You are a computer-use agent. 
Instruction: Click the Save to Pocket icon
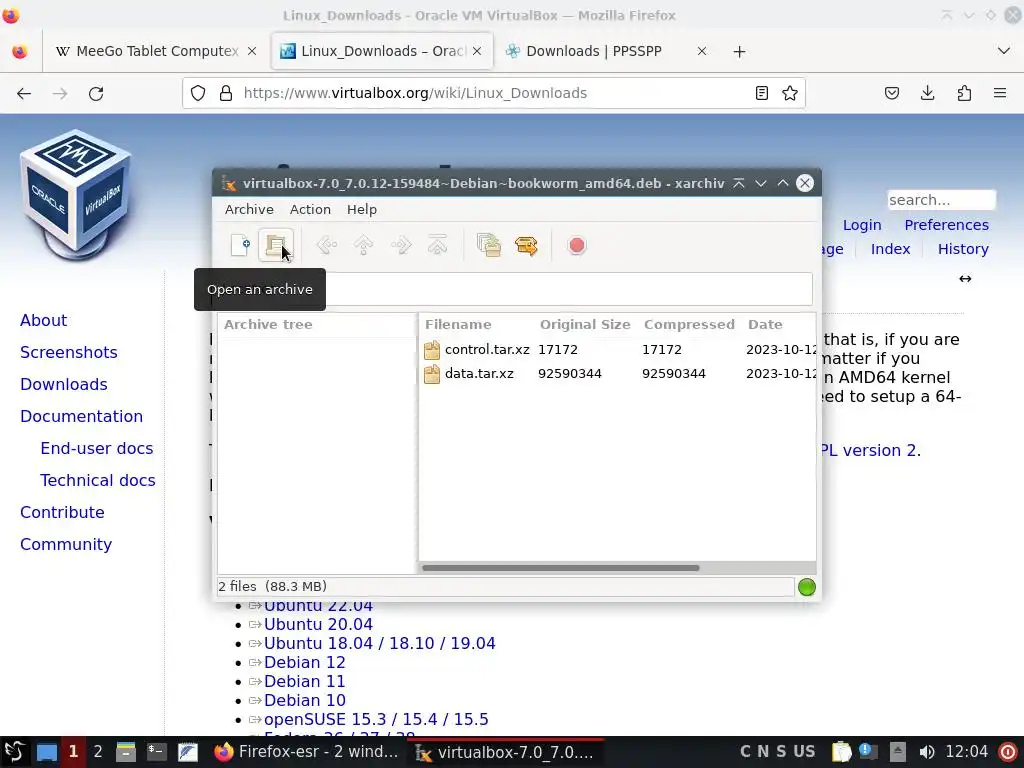pos(891,93)
